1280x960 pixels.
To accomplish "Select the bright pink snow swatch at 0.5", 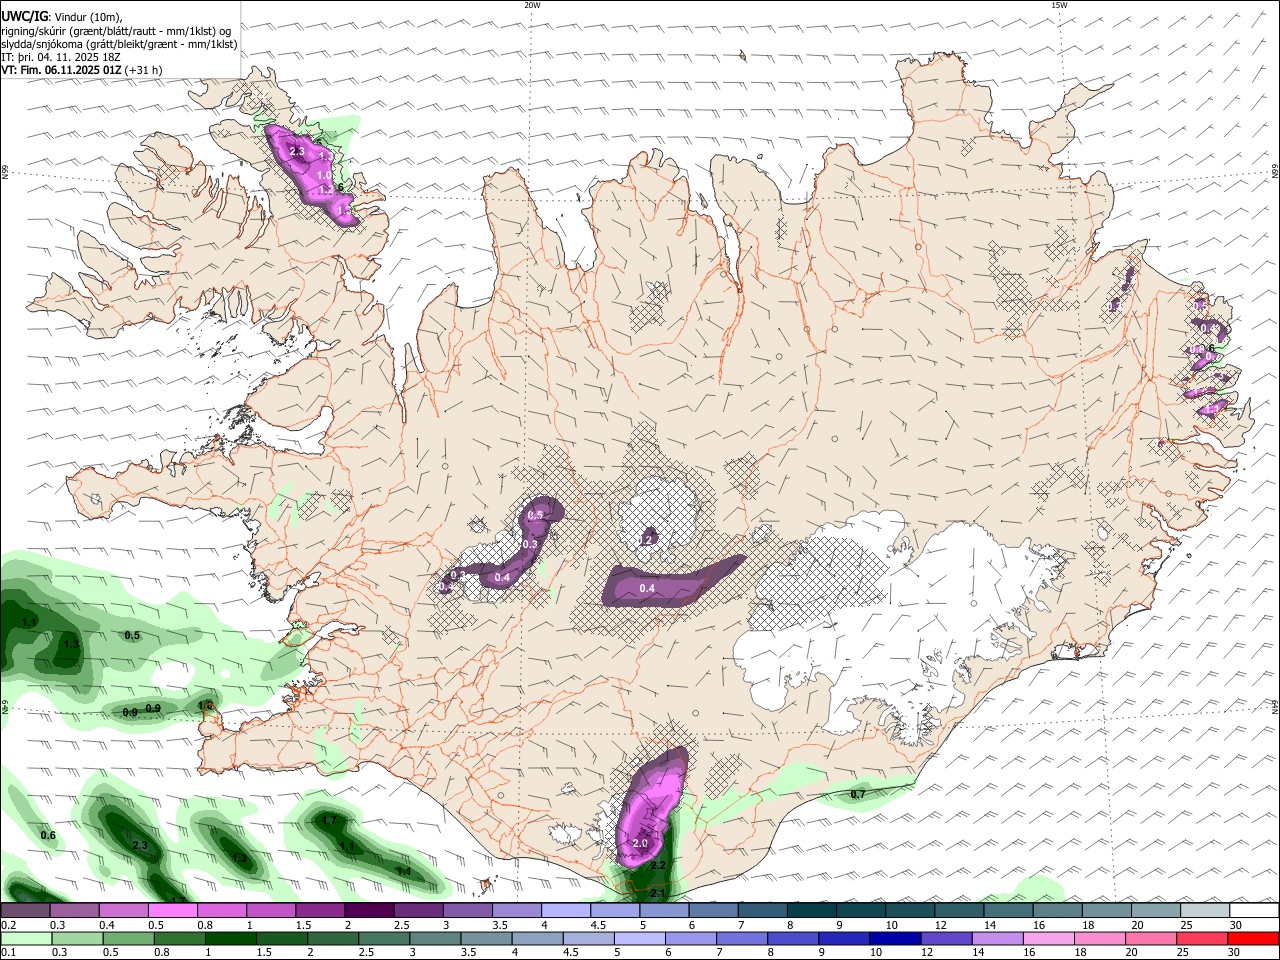I will pos(172,911).
